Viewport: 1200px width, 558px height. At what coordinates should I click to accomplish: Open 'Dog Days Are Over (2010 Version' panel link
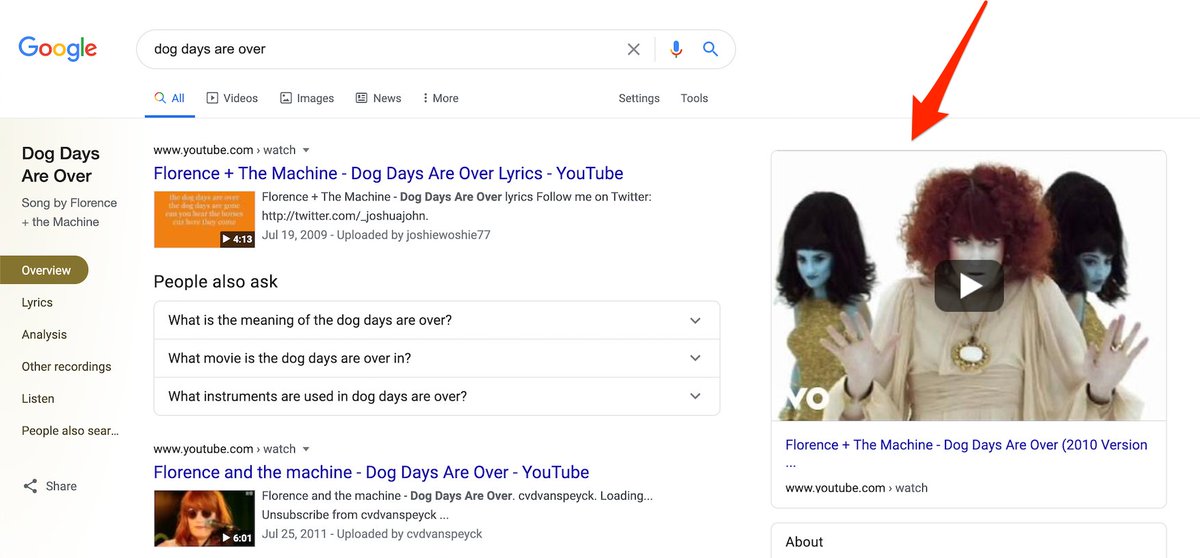966,454
